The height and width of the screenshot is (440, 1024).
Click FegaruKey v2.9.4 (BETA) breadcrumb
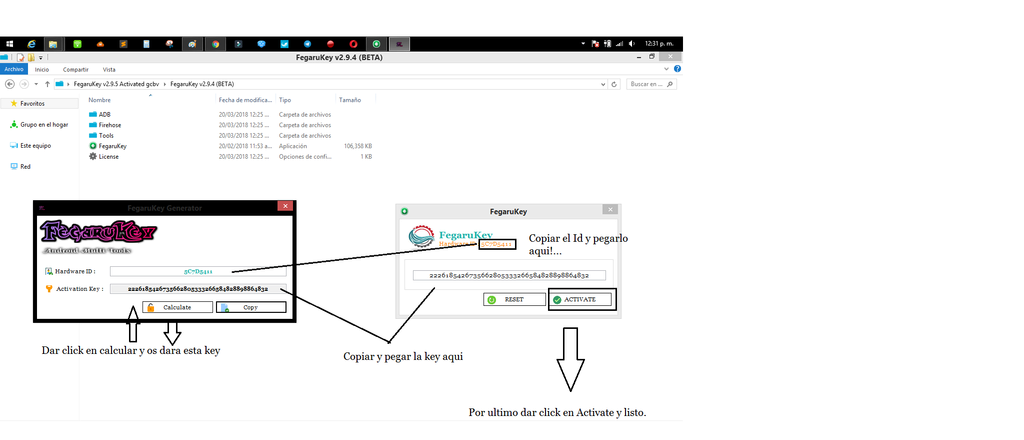click(202, 84)
